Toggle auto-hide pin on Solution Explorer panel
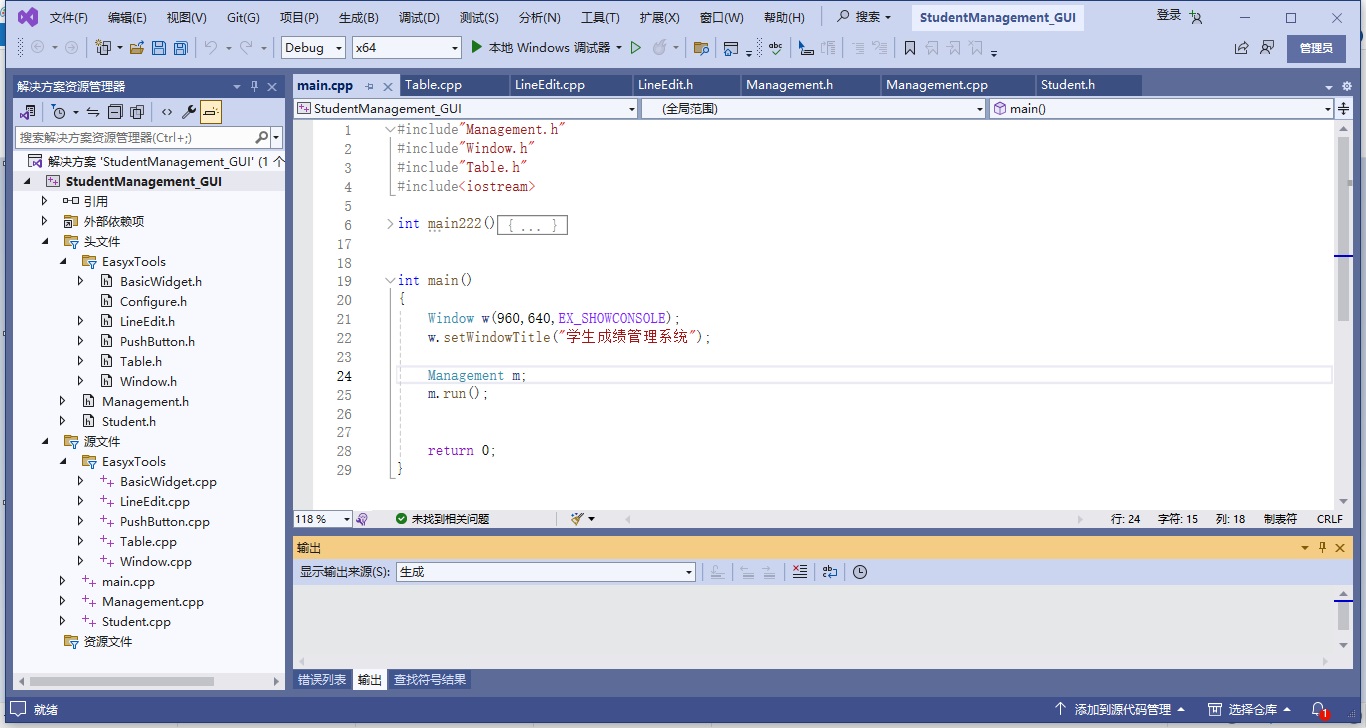1366x728 pixels. point(254,87)
